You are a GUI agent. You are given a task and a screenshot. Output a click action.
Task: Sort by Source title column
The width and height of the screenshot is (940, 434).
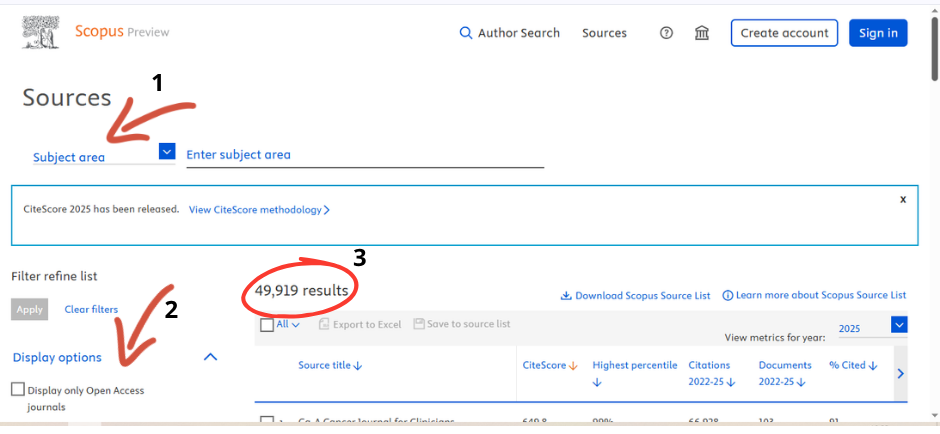click(x=330, y=365)
